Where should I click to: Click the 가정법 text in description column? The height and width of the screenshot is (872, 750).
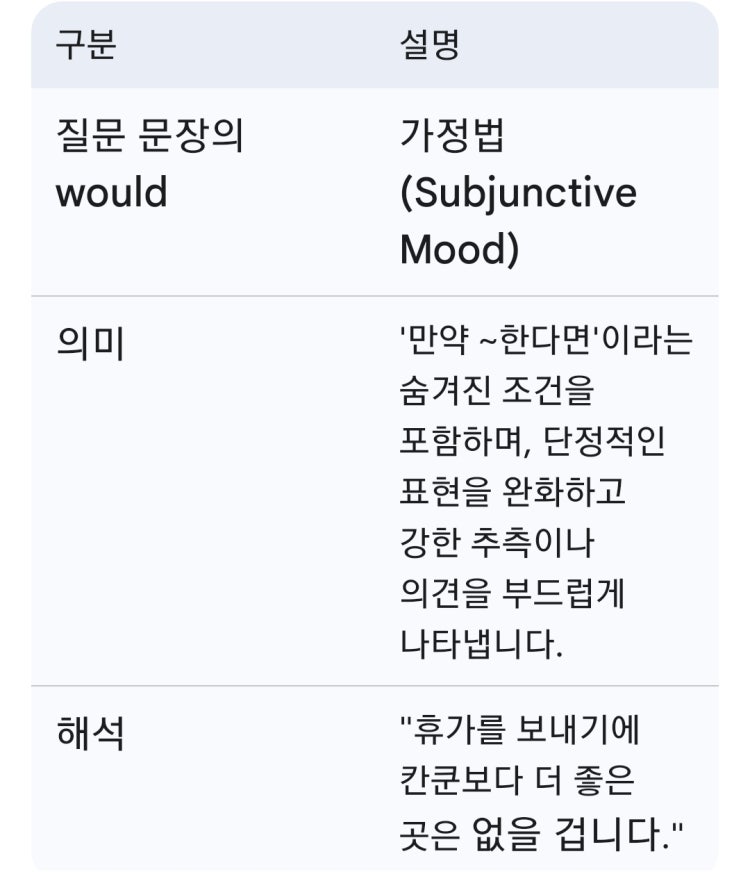[451, 136]
